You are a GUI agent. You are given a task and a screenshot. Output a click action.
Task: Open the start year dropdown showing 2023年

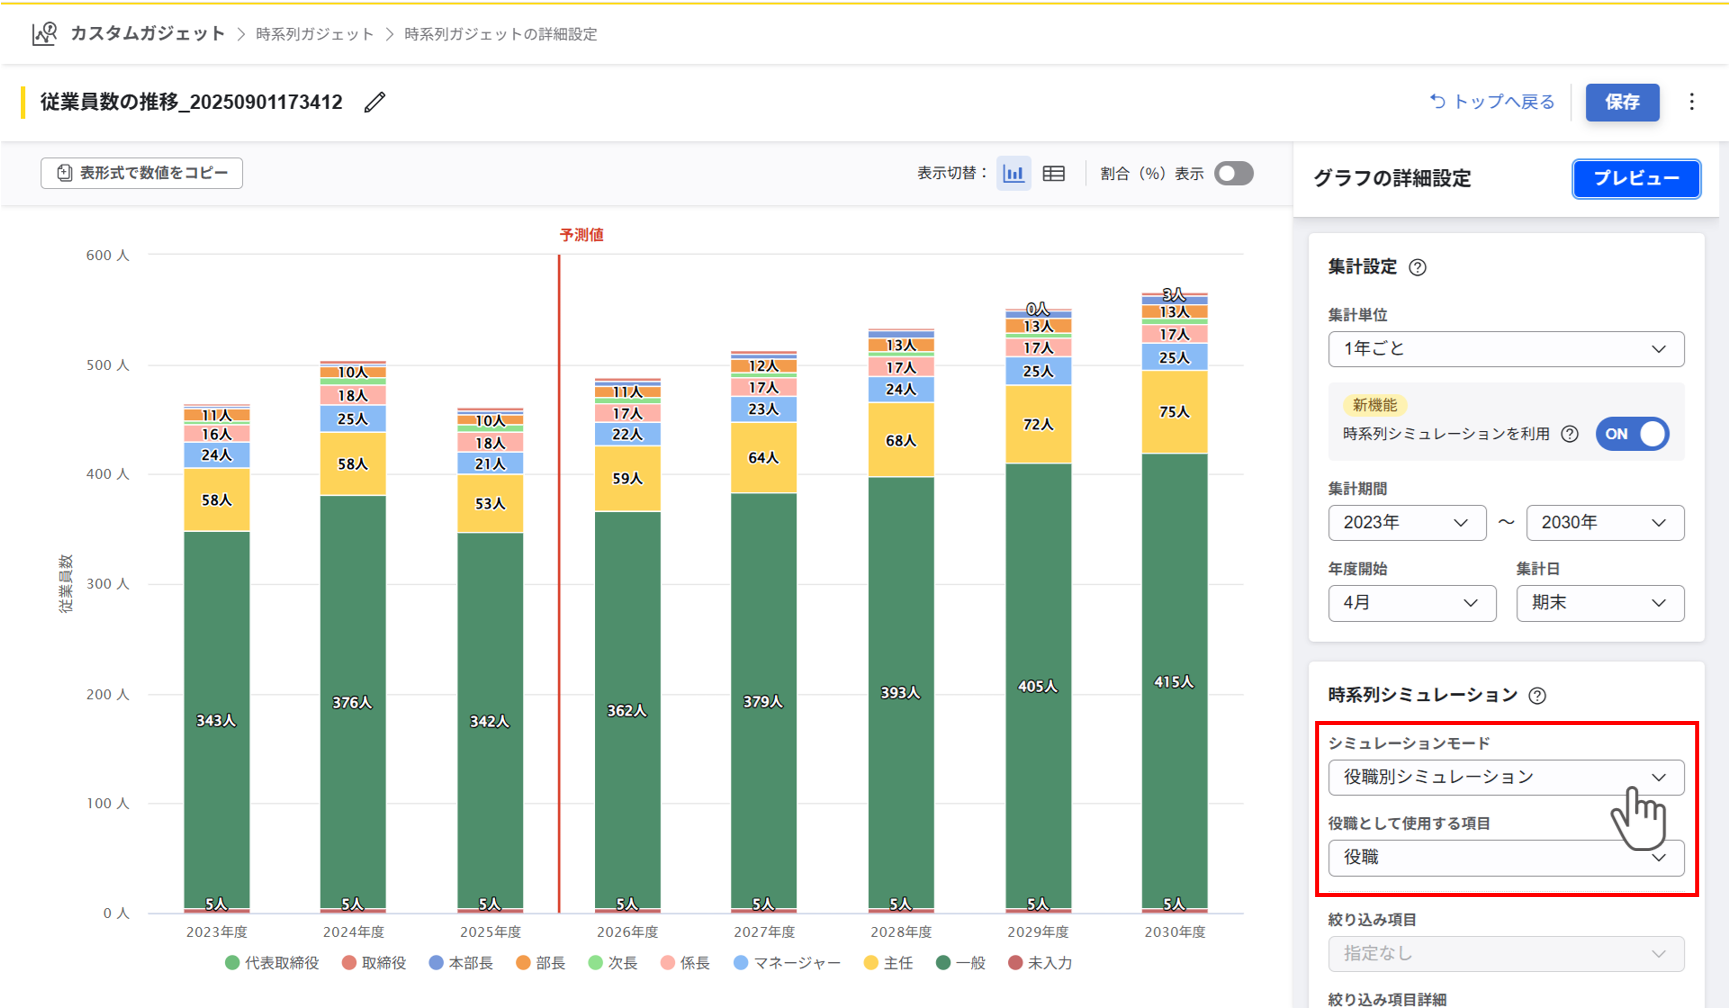tap(1405, 523)
